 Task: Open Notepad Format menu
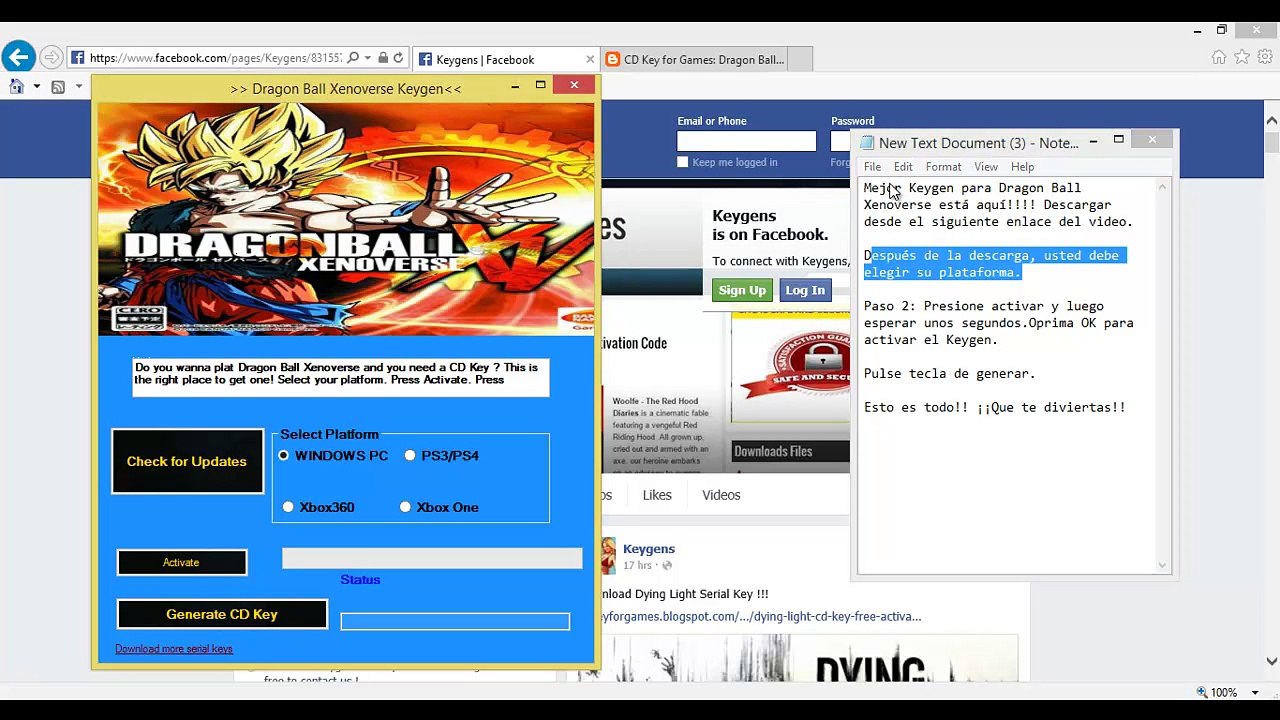click(x=943, y=167)
